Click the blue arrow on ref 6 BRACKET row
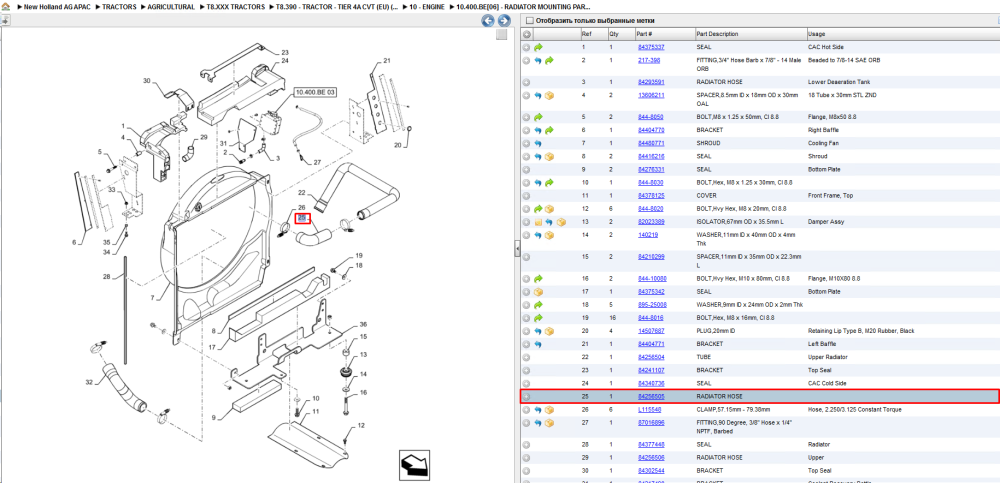1000x483 pixels. click(x=538, y=130)
